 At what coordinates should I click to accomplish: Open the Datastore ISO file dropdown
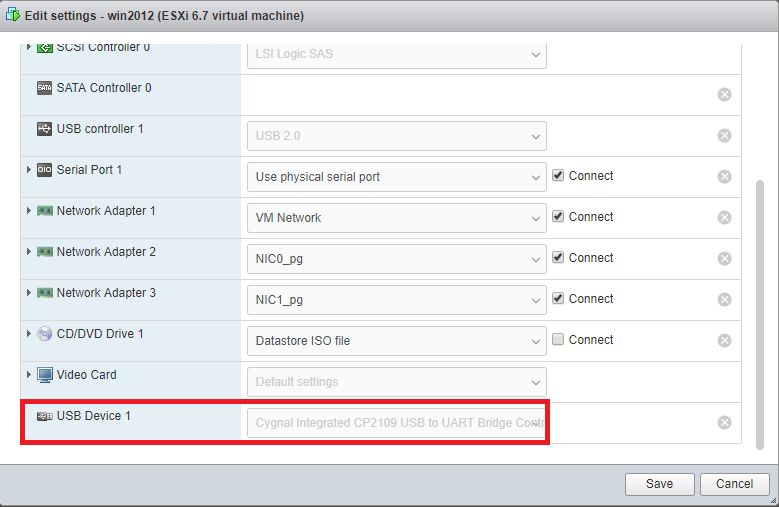pyautogui.click(x=397, y=341)
